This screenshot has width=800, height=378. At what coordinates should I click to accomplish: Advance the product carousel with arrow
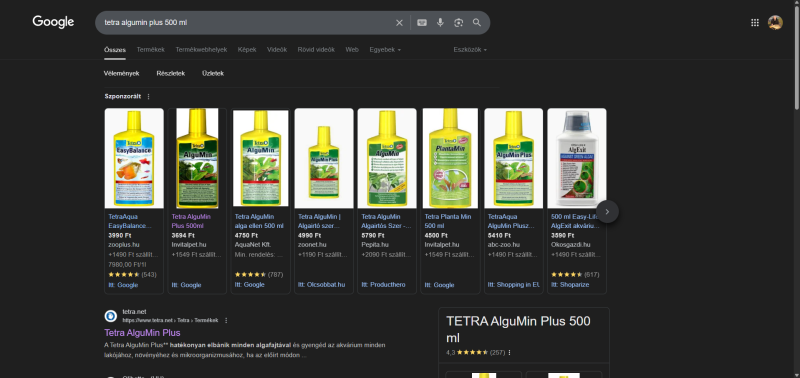607,212
